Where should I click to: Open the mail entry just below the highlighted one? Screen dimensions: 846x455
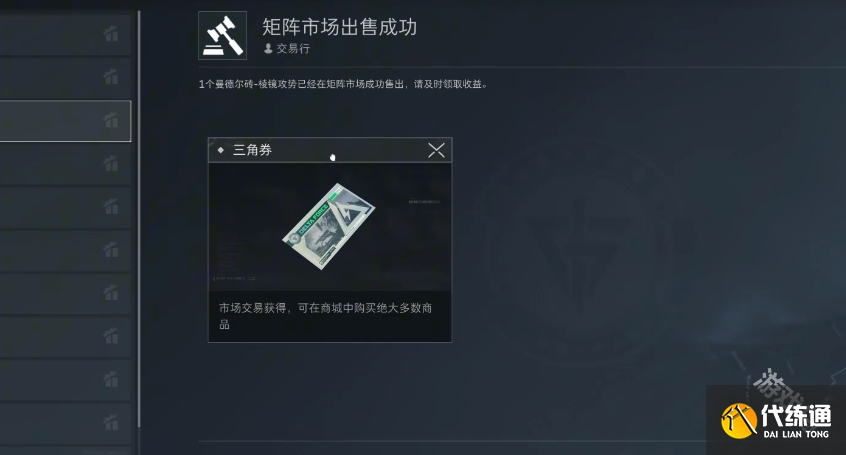(65, 164)
